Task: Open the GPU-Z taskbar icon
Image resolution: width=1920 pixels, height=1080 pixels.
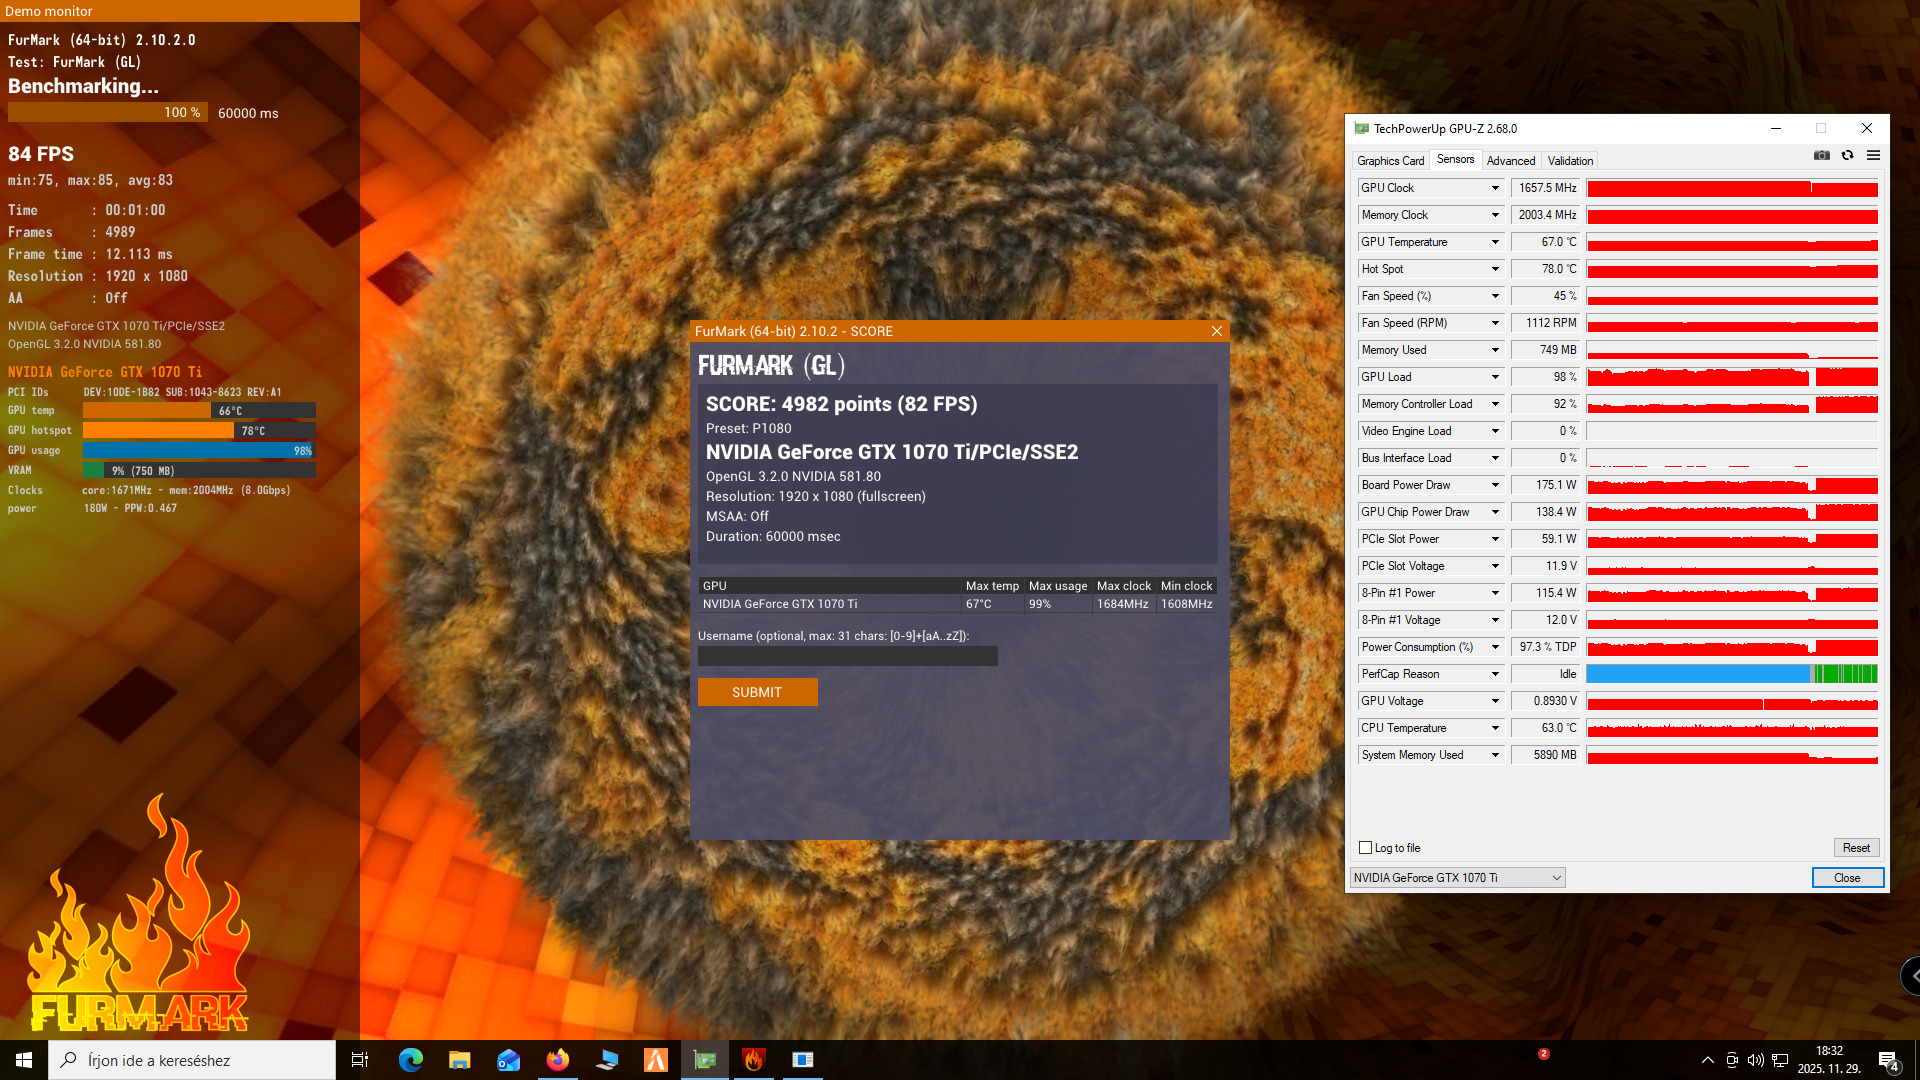Action: (705, 1060)
